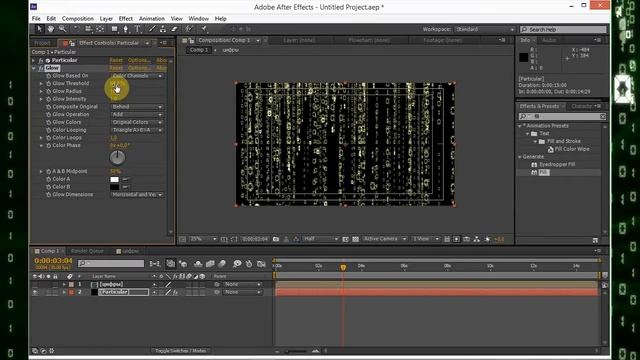The width and height of the screenshot is (640, 360).
Task: Expand the Particular effect properties
Action: (34, 60)
